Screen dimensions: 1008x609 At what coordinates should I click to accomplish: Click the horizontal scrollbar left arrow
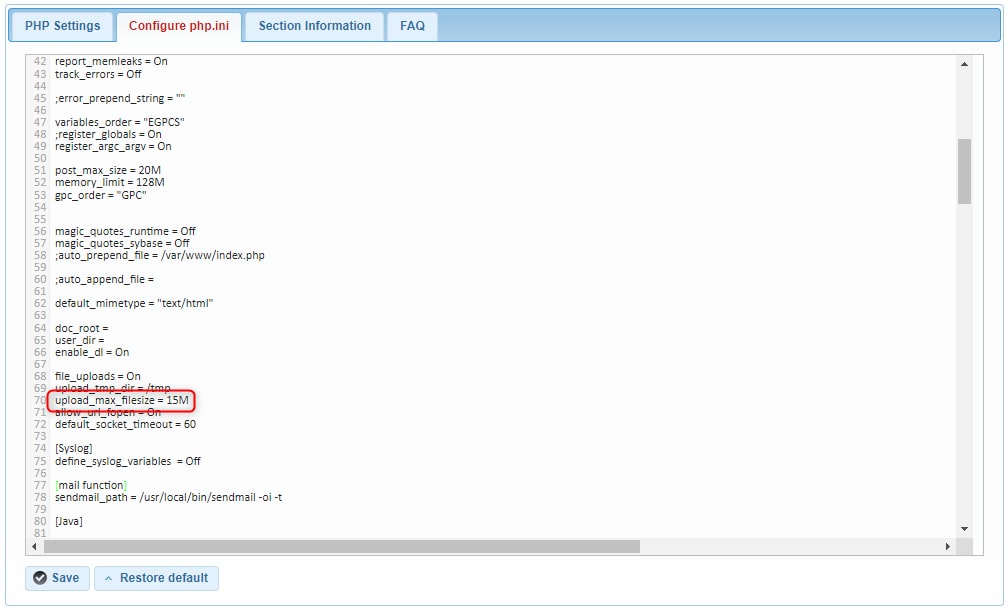tap(34, 545)
